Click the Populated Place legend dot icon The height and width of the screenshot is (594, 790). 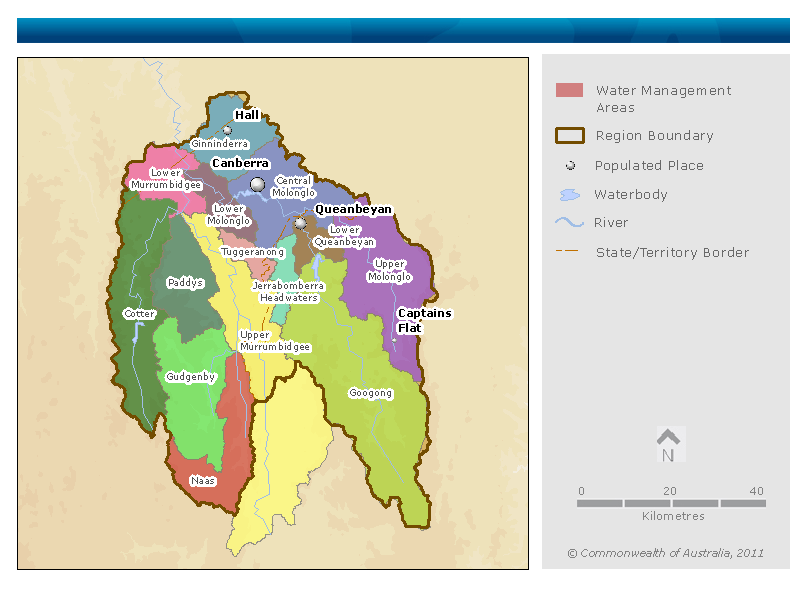click(x=570, y=165)
